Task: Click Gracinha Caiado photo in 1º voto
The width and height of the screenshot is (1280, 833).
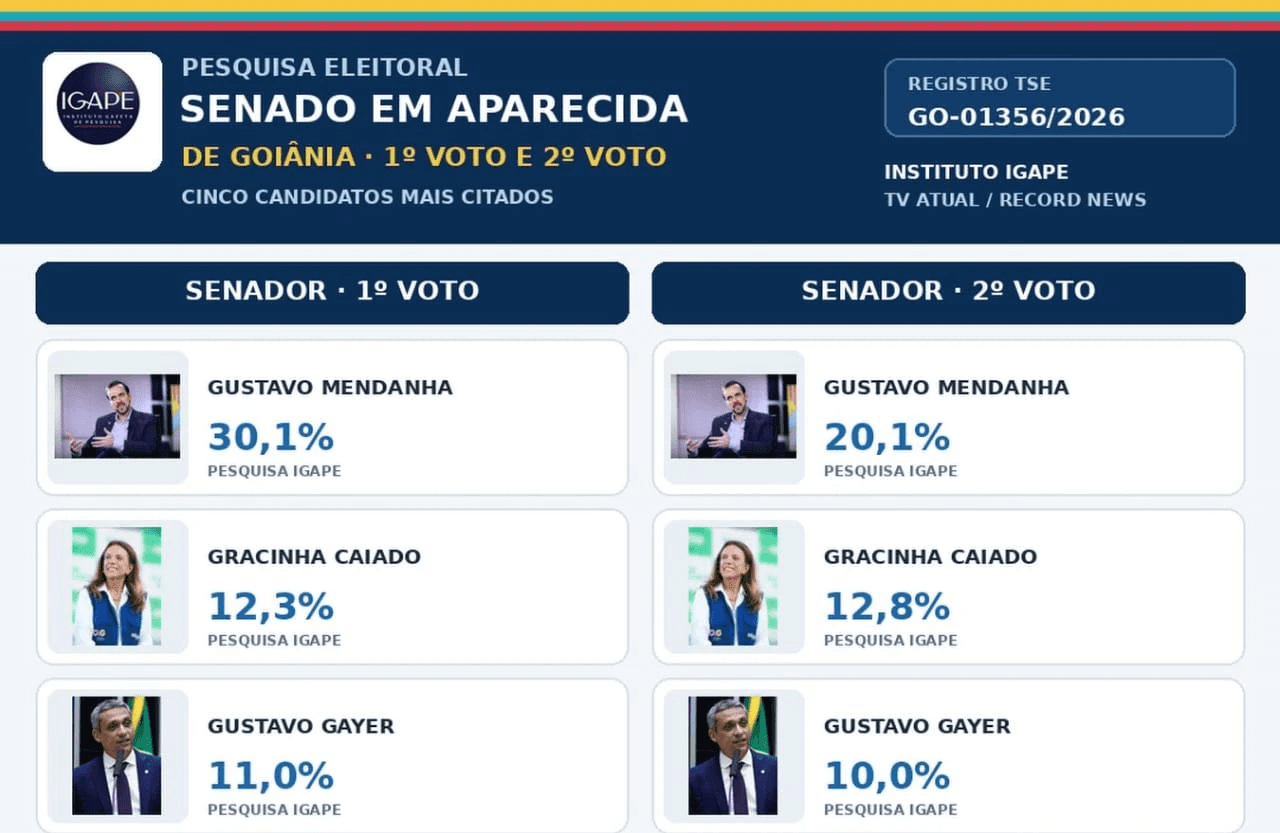Action: [x=117, y=586]
